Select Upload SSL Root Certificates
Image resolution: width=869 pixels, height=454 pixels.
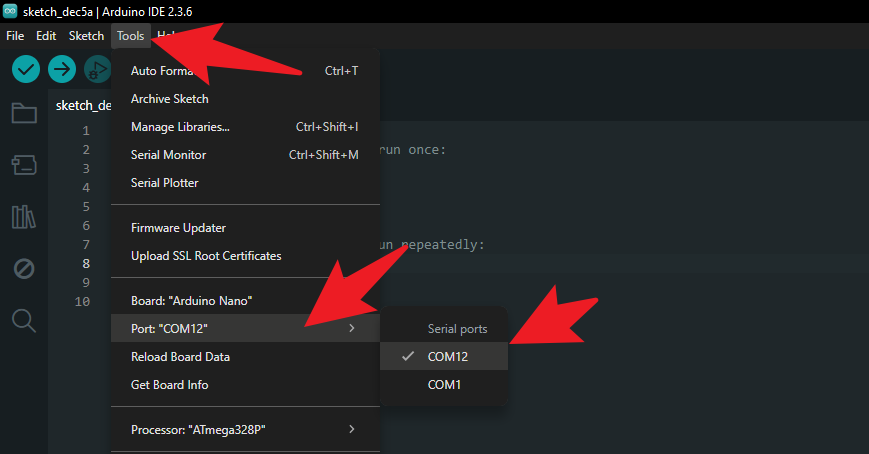point(246,256)
